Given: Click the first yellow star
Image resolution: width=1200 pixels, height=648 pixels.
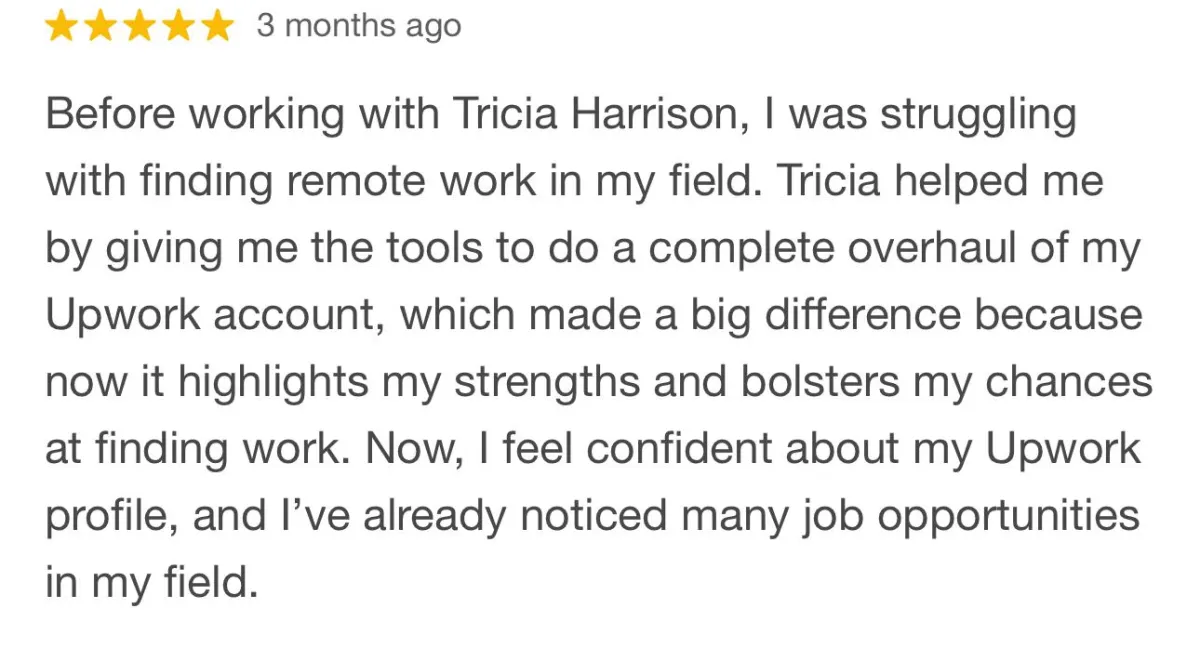Looking at the screenshot, I should [62, 26].
